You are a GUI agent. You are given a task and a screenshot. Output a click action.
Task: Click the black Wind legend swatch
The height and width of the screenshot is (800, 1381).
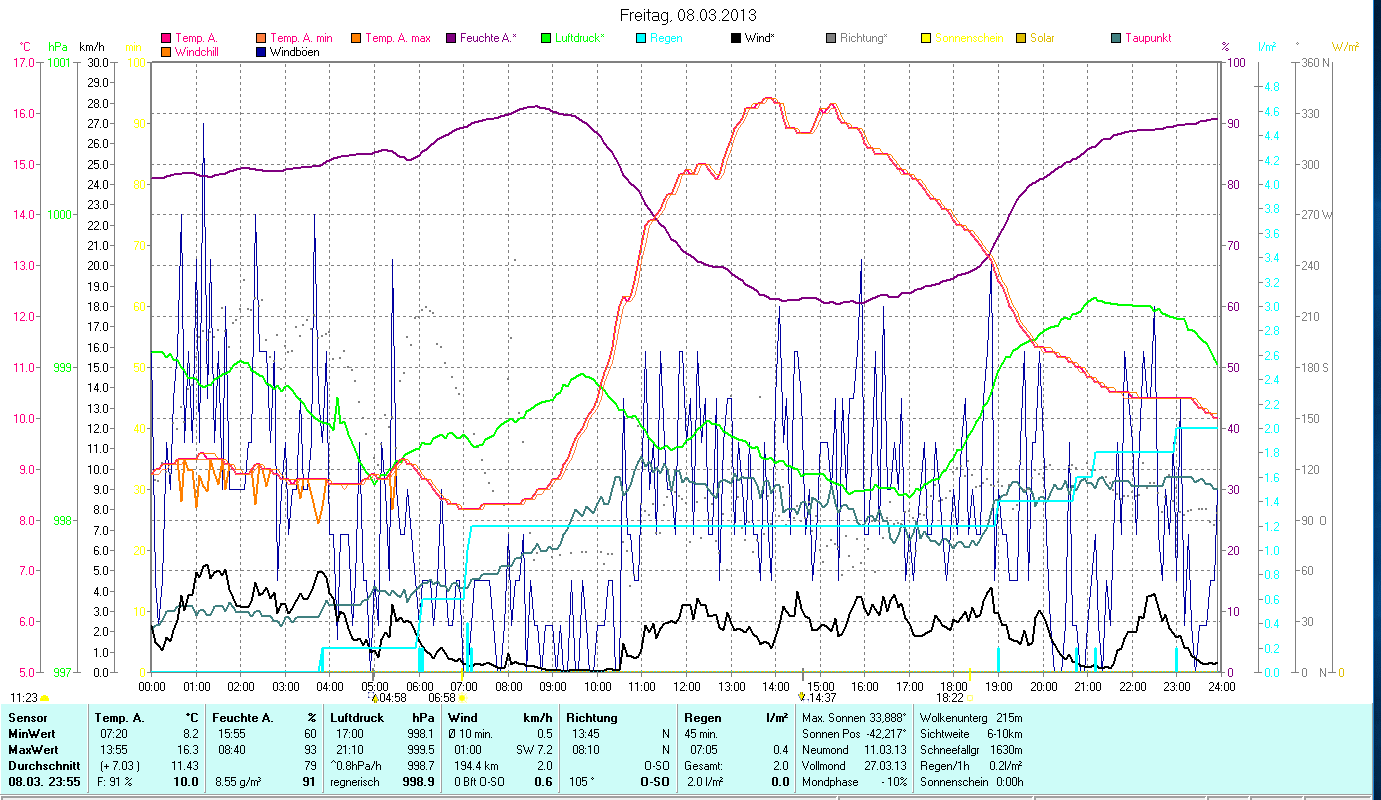pyautogui.click(x=736, y=39)
